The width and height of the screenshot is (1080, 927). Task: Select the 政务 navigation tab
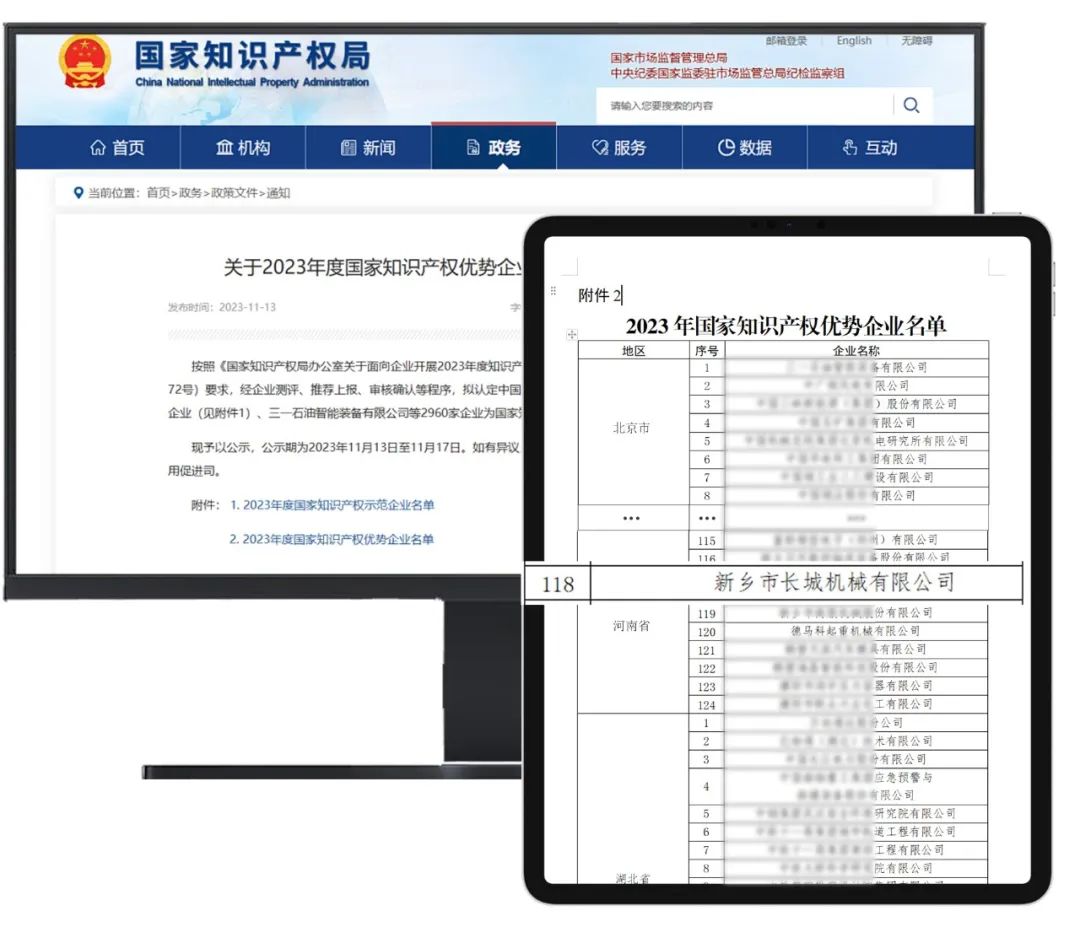point(494,148)
